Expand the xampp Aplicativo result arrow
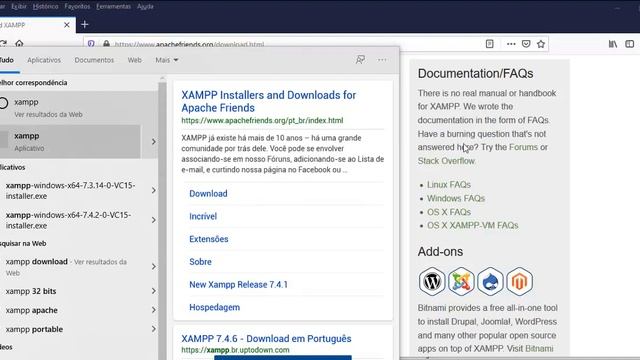Viewport: 640px width, 360px height. pos(153,142)
